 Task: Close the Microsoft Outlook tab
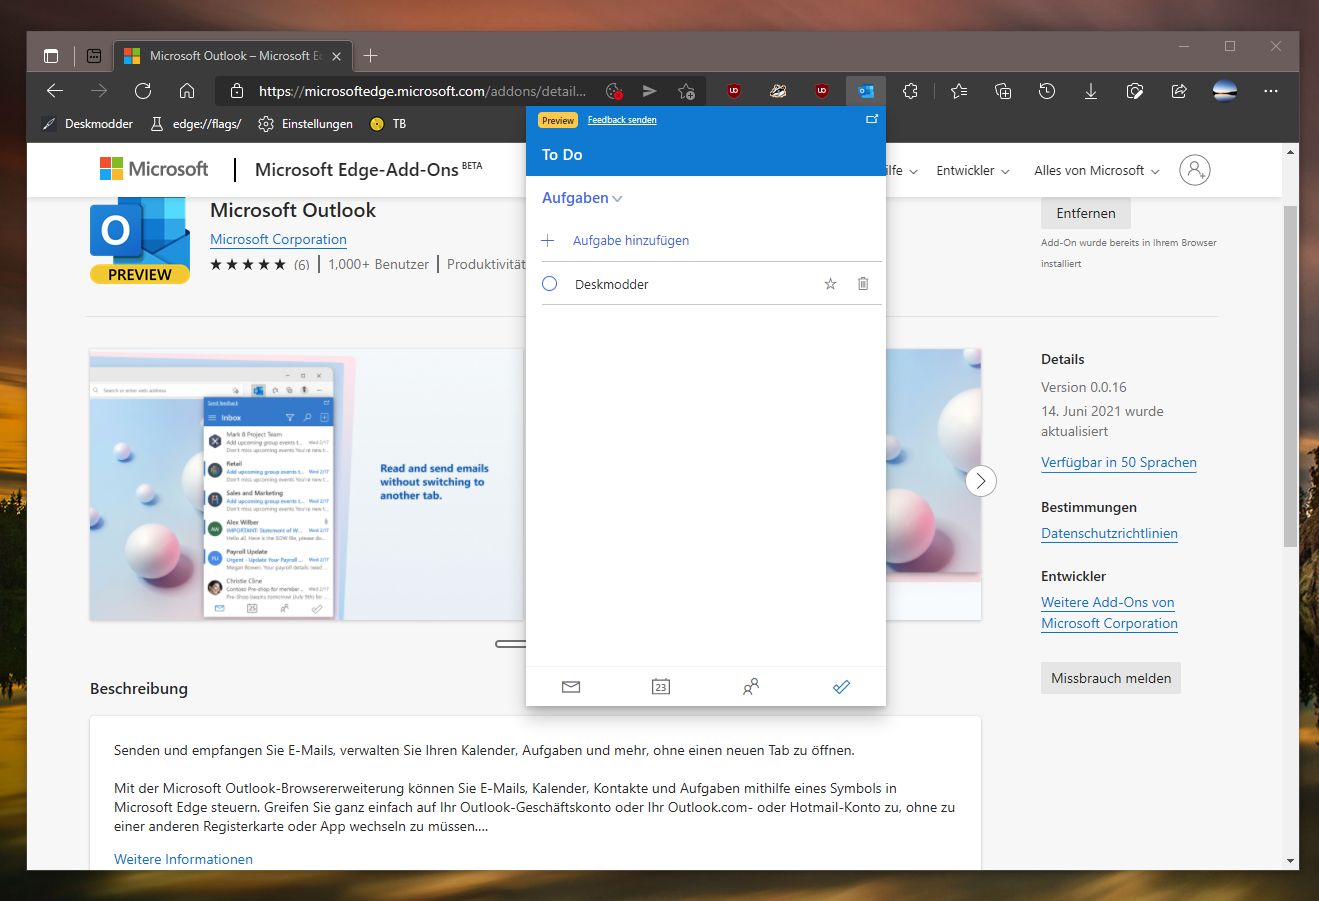(x=337, y=56)
